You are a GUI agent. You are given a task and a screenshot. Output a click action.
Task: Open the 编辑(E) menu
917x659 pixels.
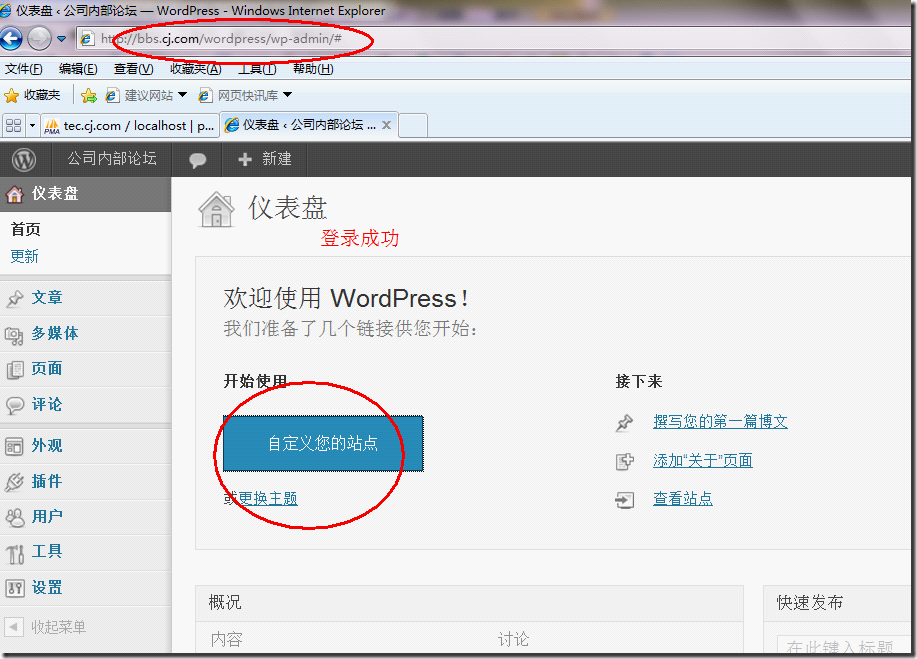[x=78, y=69]
